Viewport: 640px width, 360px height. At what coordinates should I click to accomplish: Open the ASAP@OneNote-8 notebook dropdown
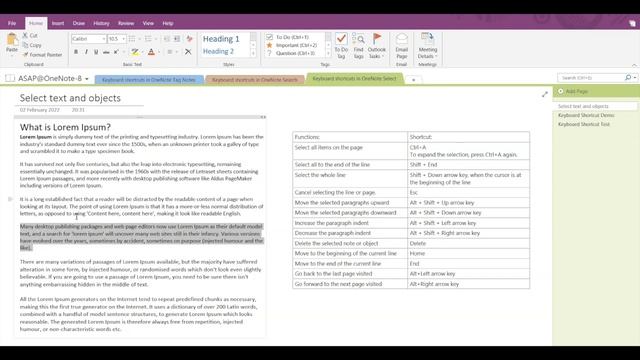coord(87,79)
